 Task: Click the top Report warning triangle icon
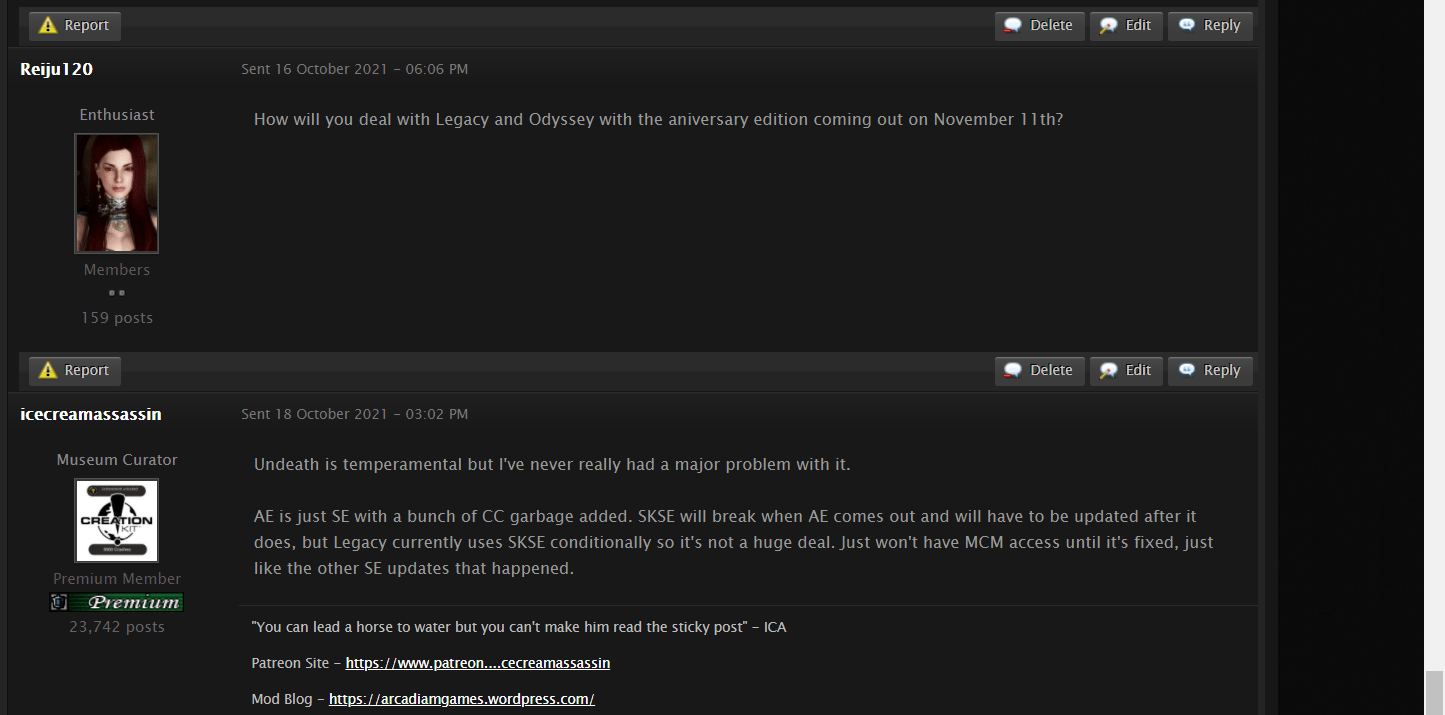48,26
